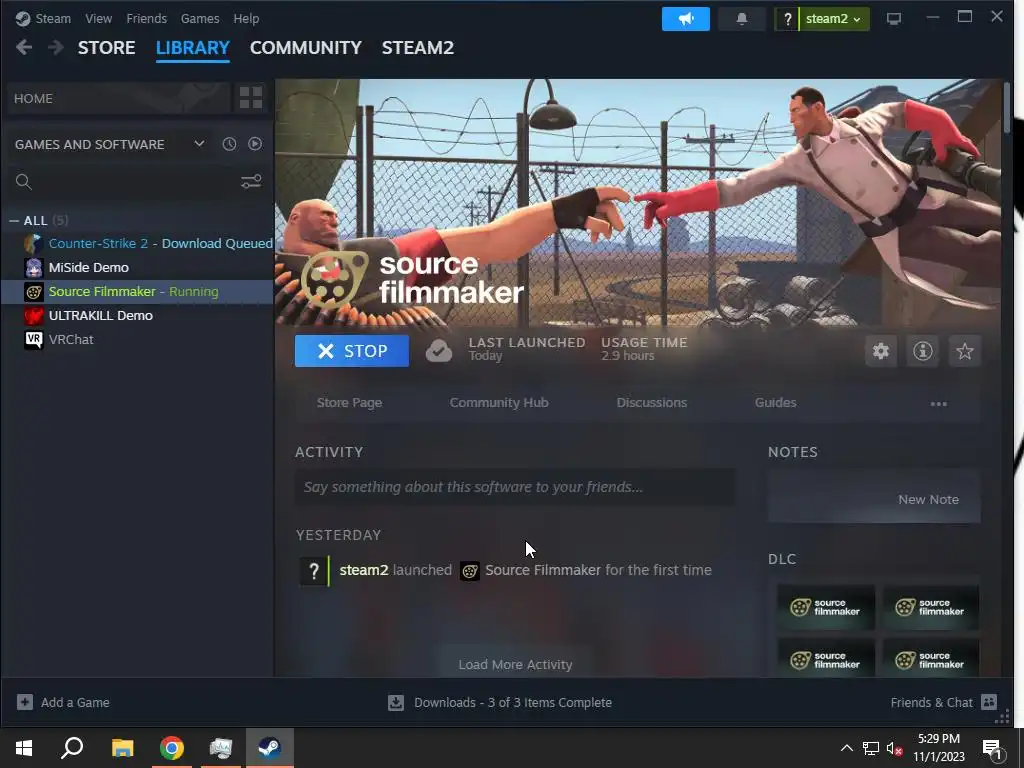Click the Steam icon on the taskbar
The width and height of the screenshot is (1024, 768).
270,748
